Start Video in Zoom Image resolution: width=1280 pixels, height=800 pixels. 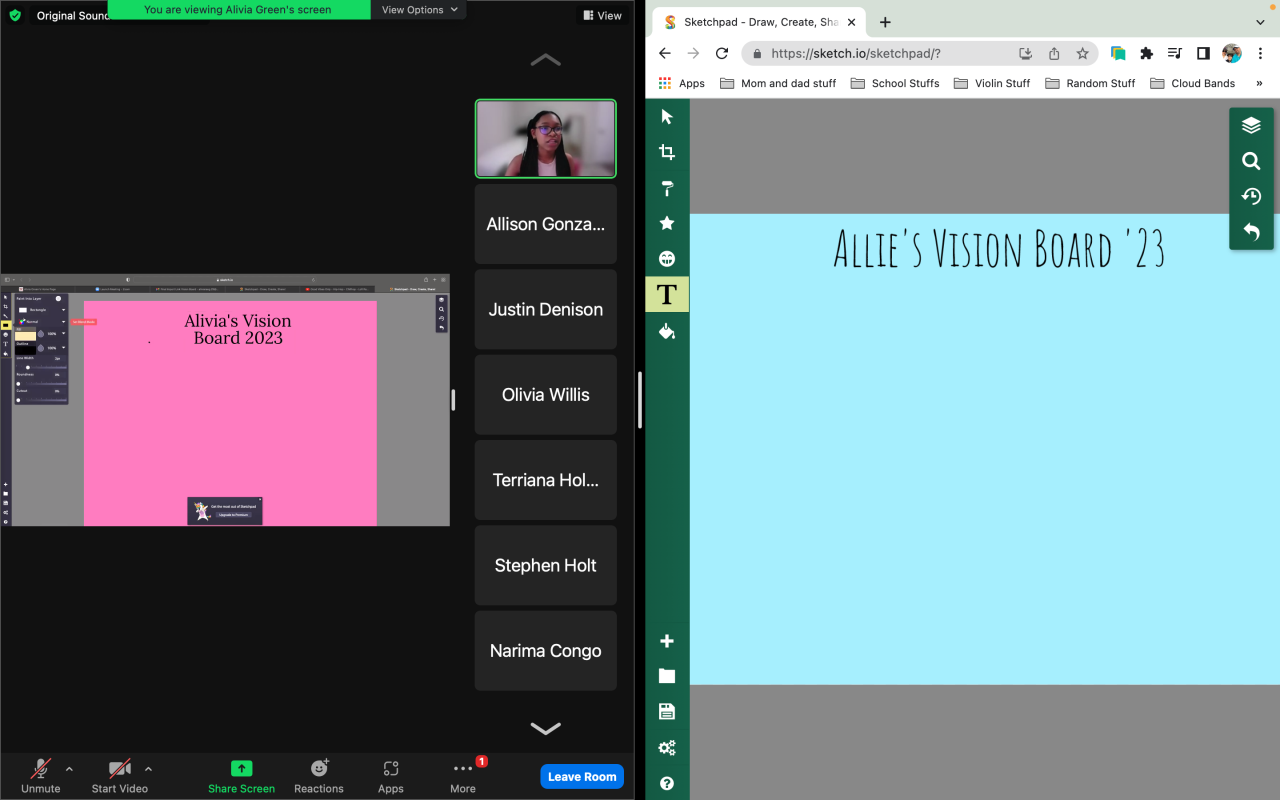[120, 776]
